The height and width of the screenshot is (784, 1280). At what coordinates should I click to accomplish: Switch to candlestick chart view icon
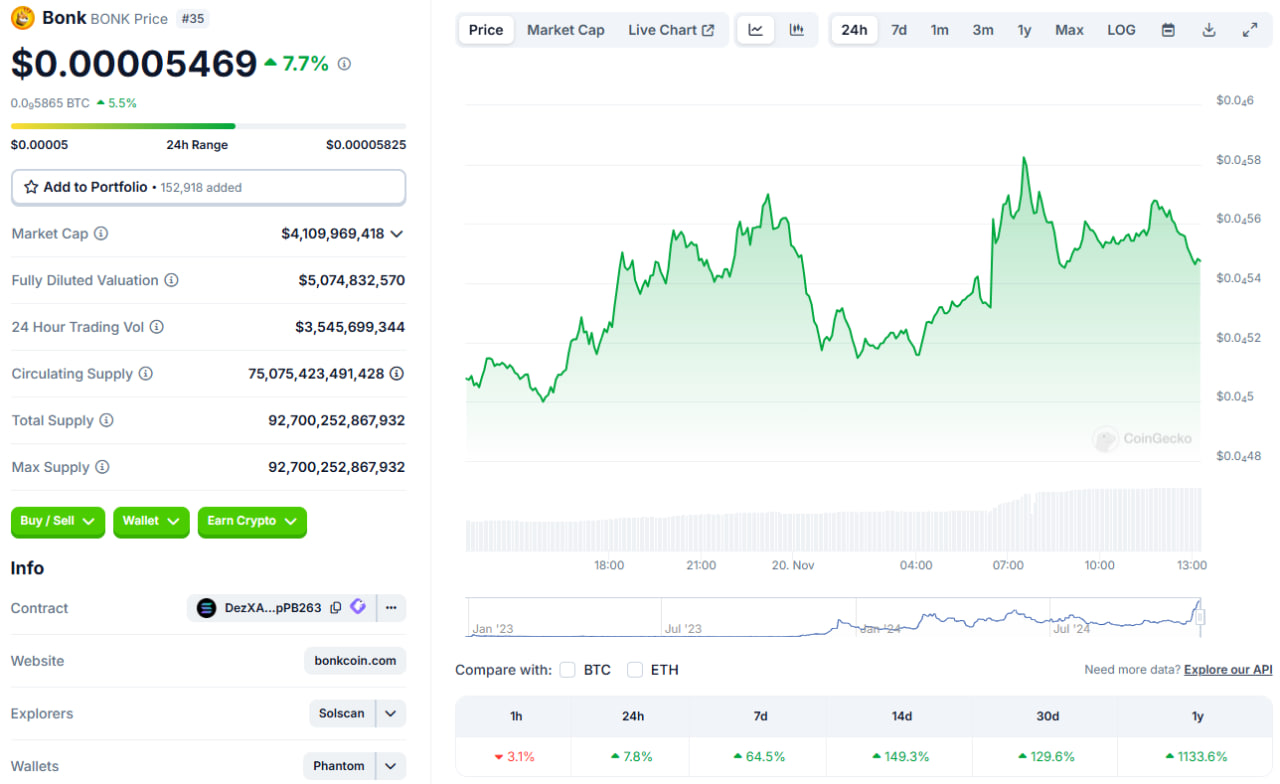(x=797, y=30)
